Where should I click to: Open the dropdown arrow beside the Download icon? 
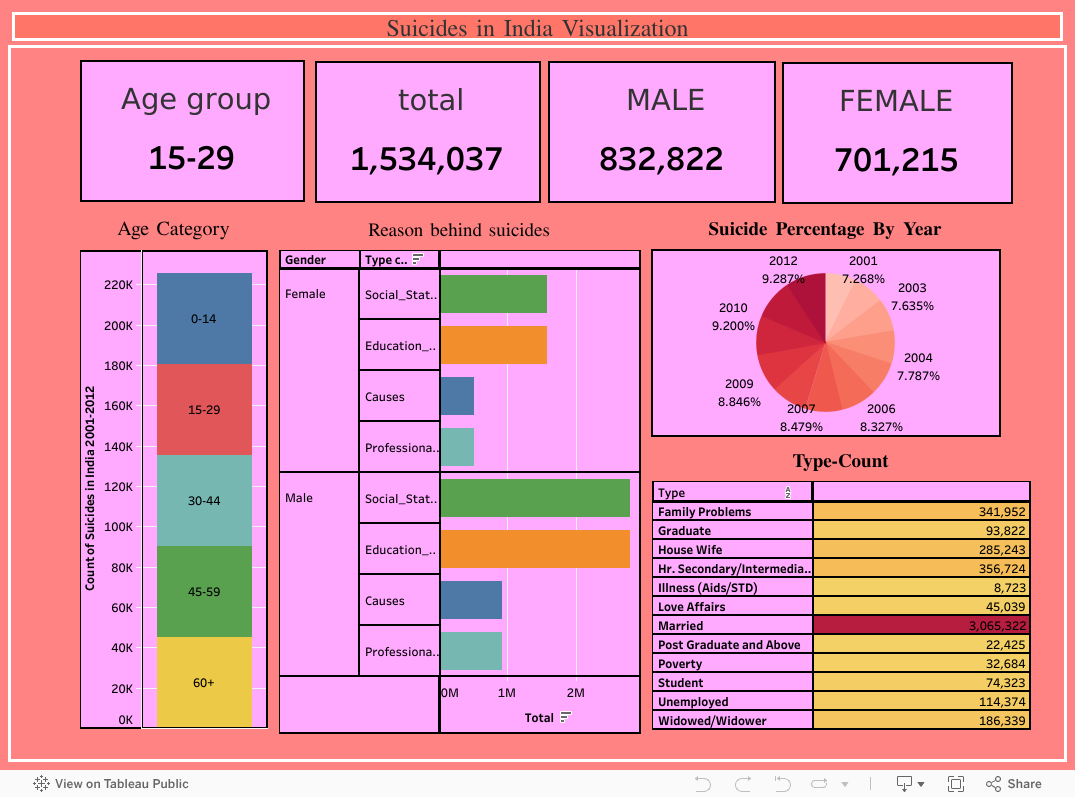922,784
